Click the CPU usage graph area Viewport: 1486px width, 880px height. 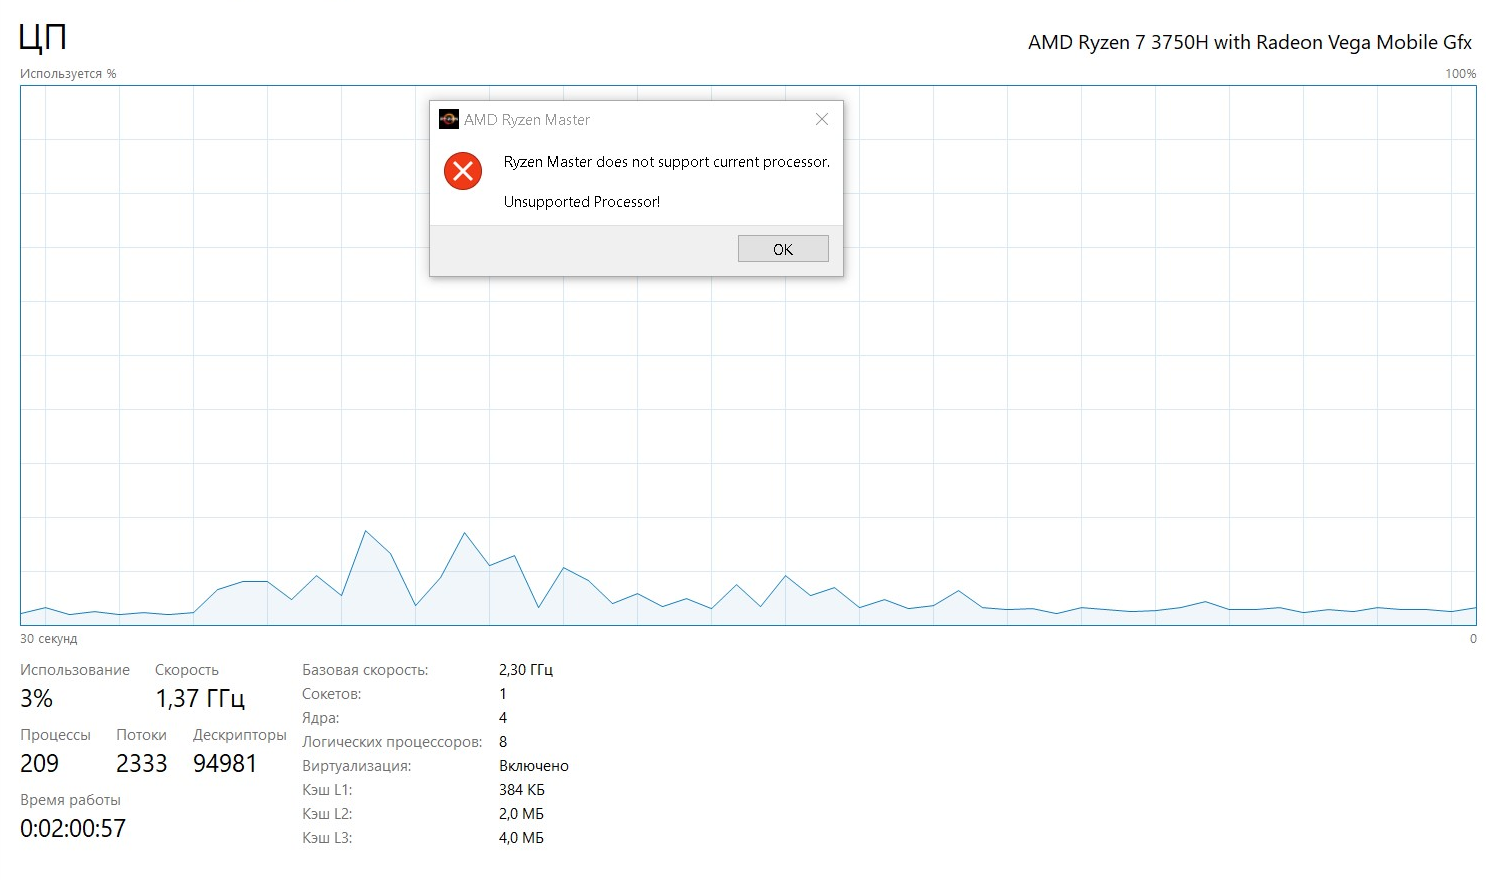(x=748, y=355)
